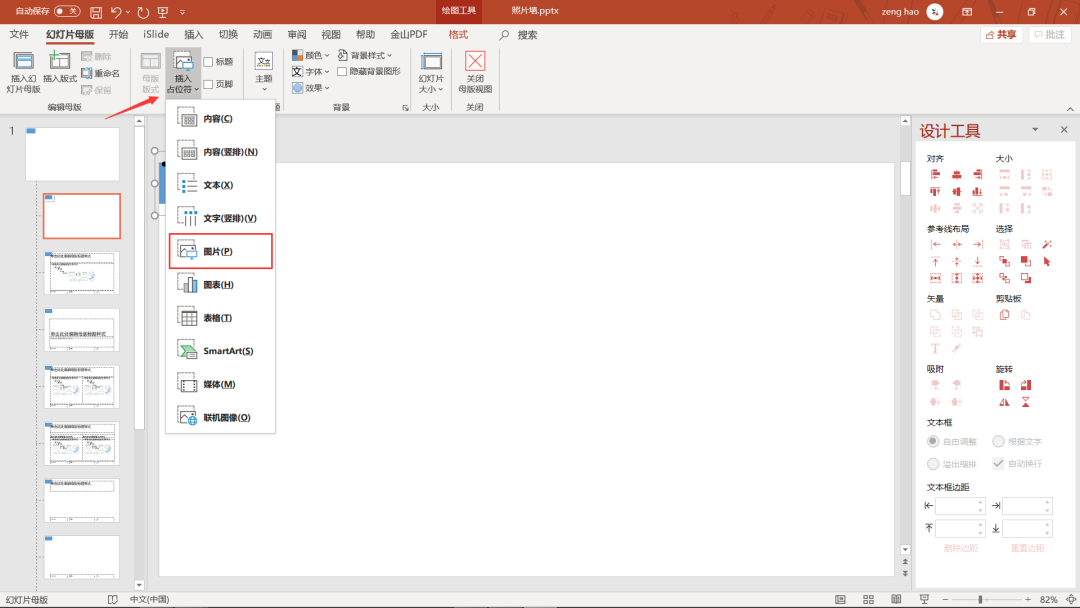
Task: Click Slide Sorter view icon in status bar
Action: pyautogui.click(x=869, y=600)
